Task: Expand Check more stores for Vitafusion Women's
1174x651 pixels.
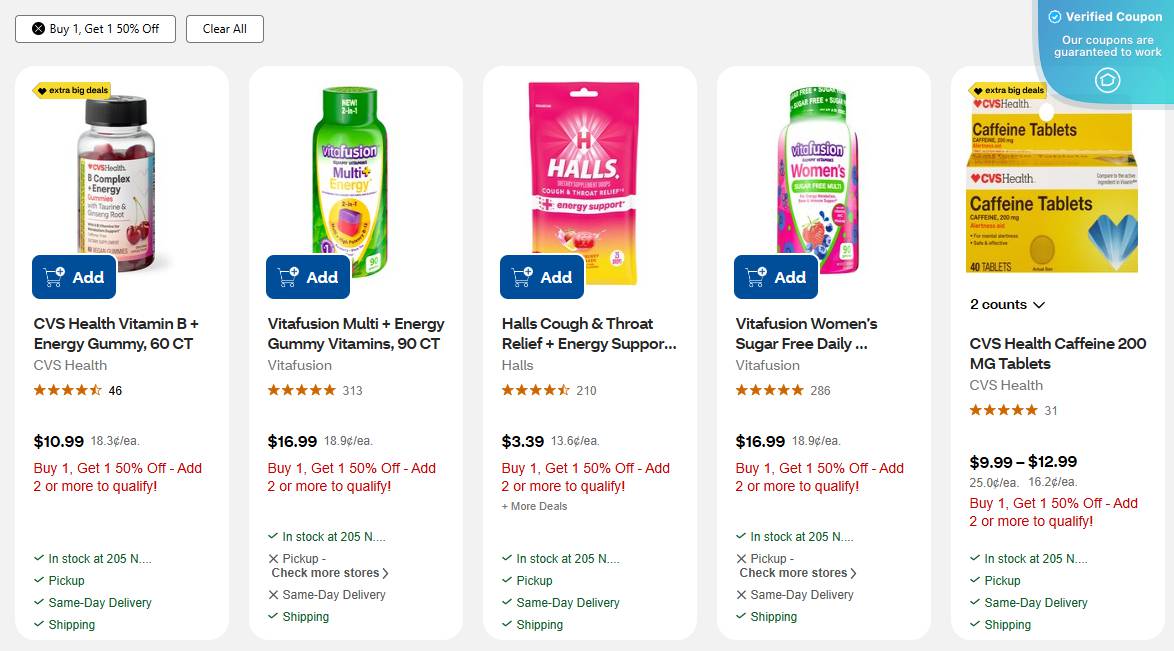Action: pos(795,572)
